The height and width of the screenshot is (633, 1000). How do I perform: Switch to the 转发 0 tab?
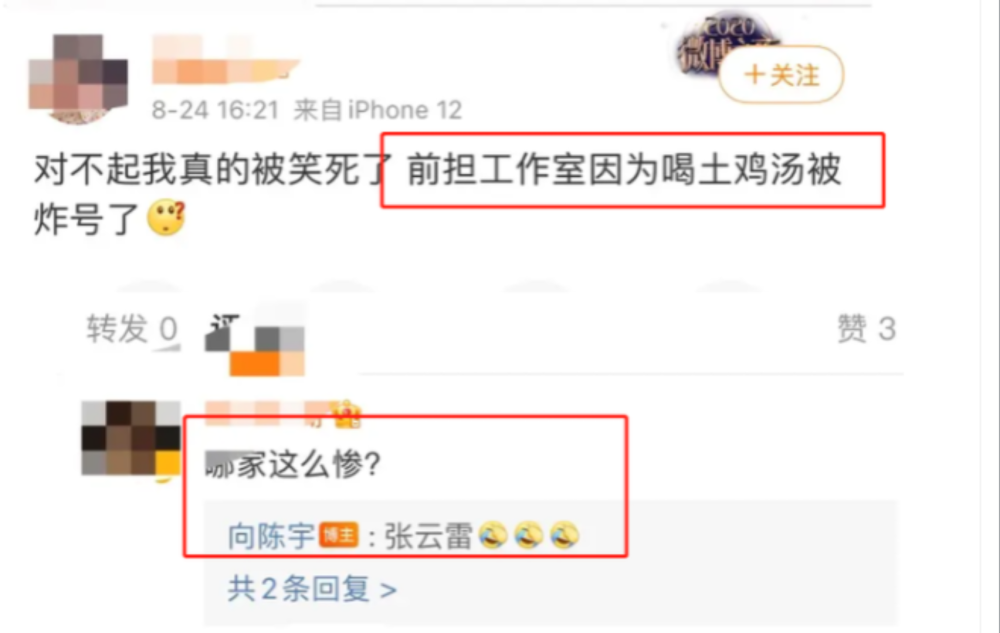pyautogui.click(x=132, y=329)
